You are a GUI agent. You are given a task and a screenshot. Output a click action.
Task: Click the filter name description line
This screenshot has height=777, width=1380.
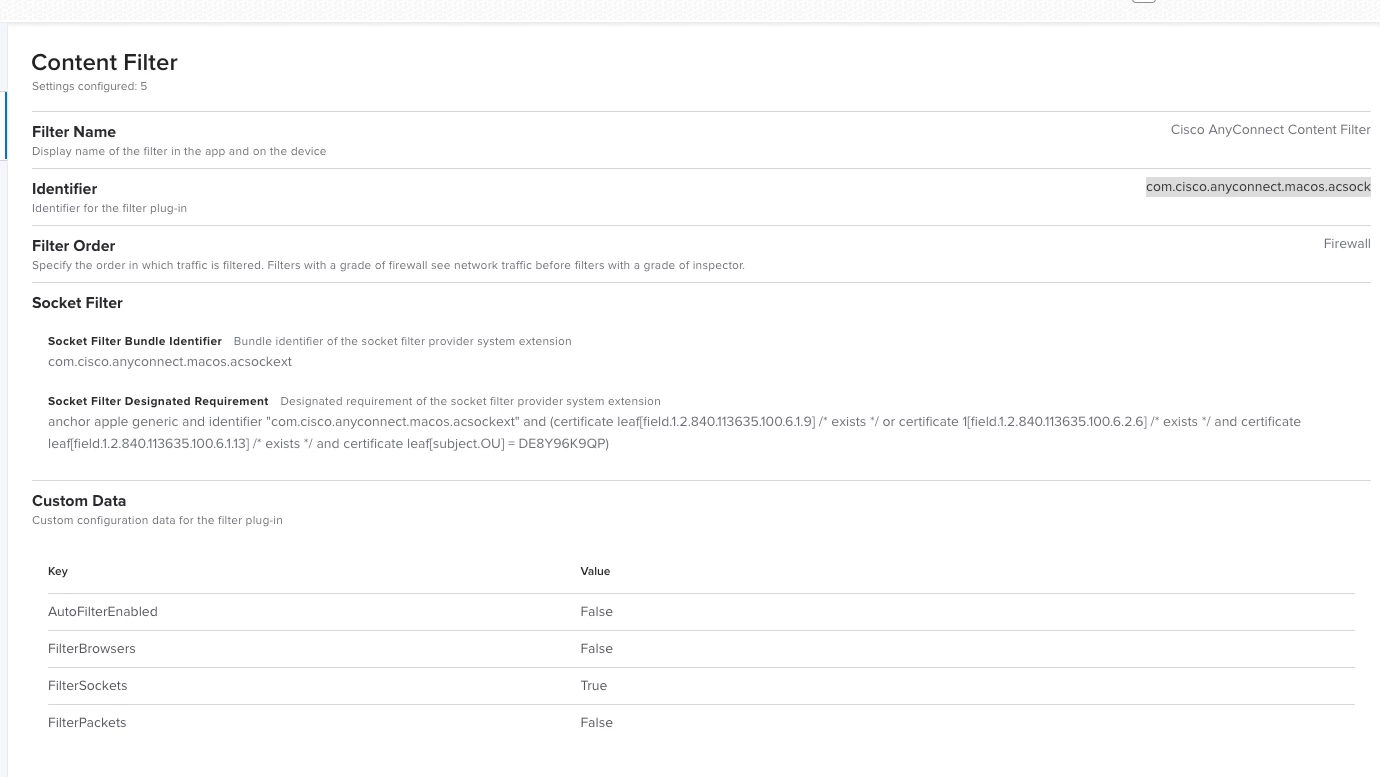coord(179,152)
